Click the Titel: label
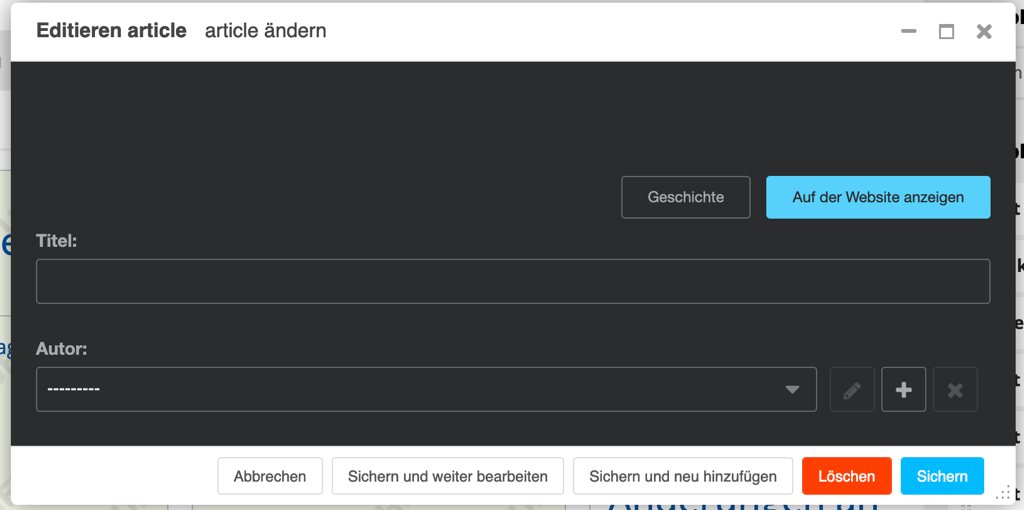This screenshot has height=510, width=1024. click(57, 241)
